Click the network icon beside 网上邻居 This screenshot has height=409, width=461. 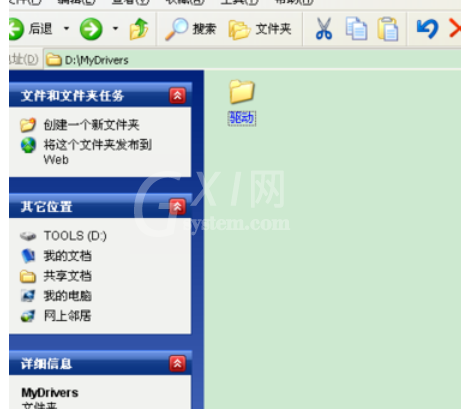(28, 316)
